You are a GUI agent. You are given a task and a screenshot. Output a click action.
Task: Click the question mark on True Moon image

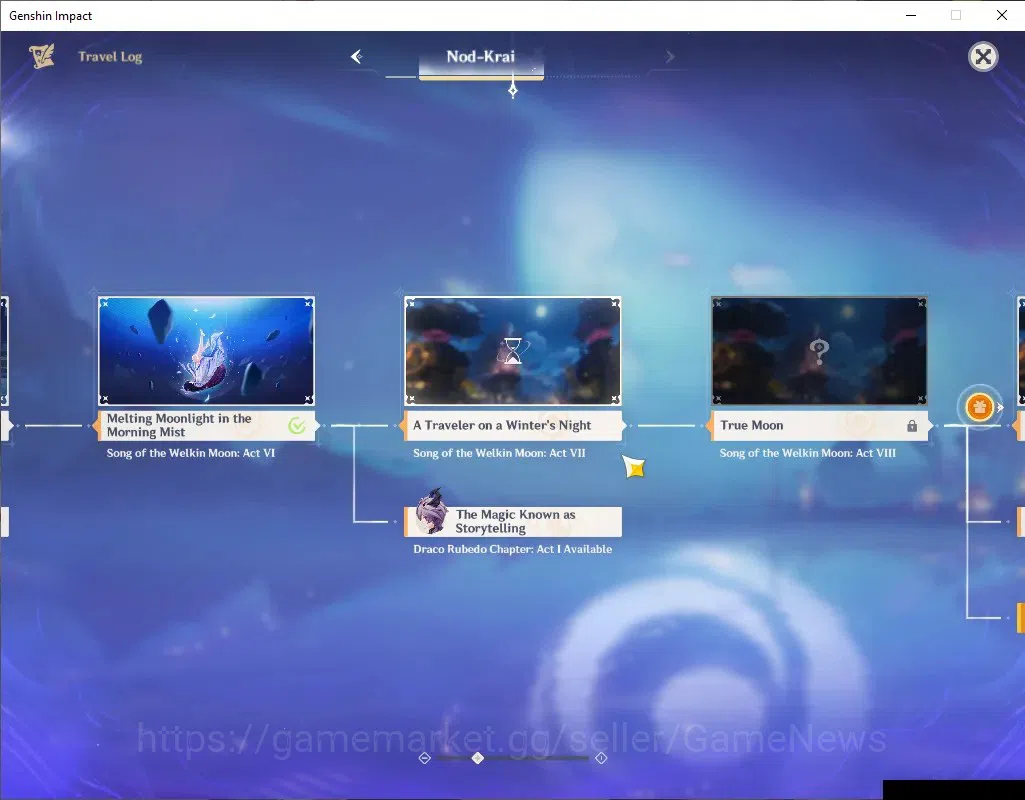click(x=819, y=352)
